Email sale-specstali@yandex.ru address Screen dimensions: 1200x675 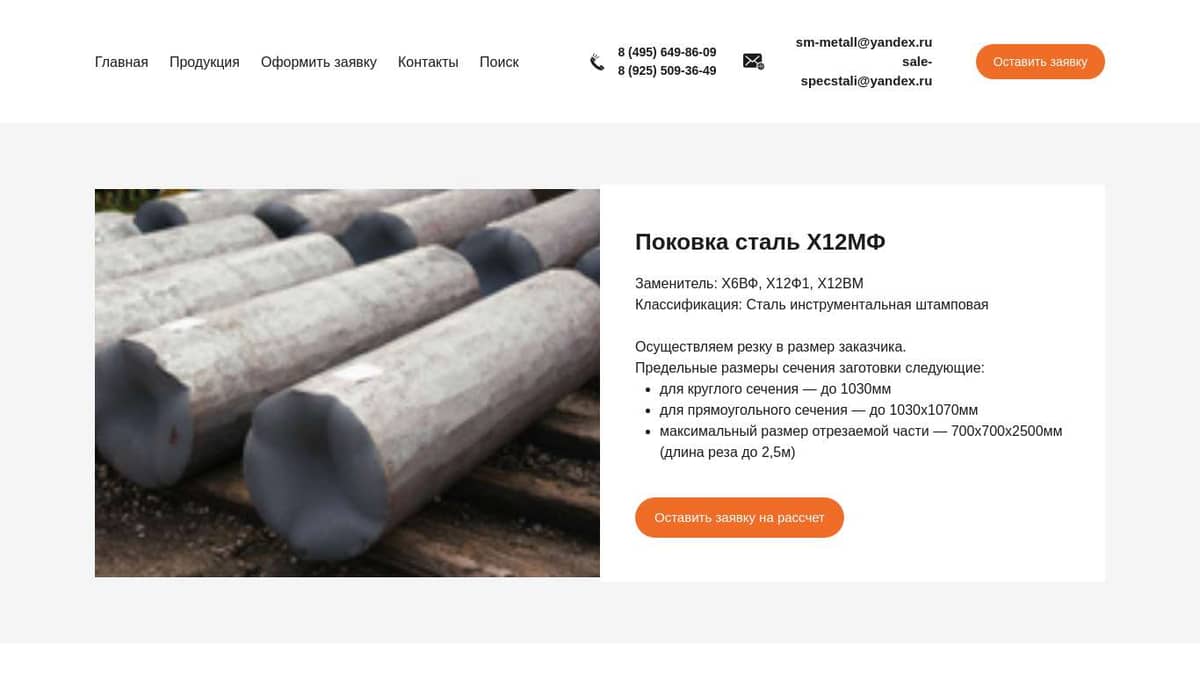[867, 71]
